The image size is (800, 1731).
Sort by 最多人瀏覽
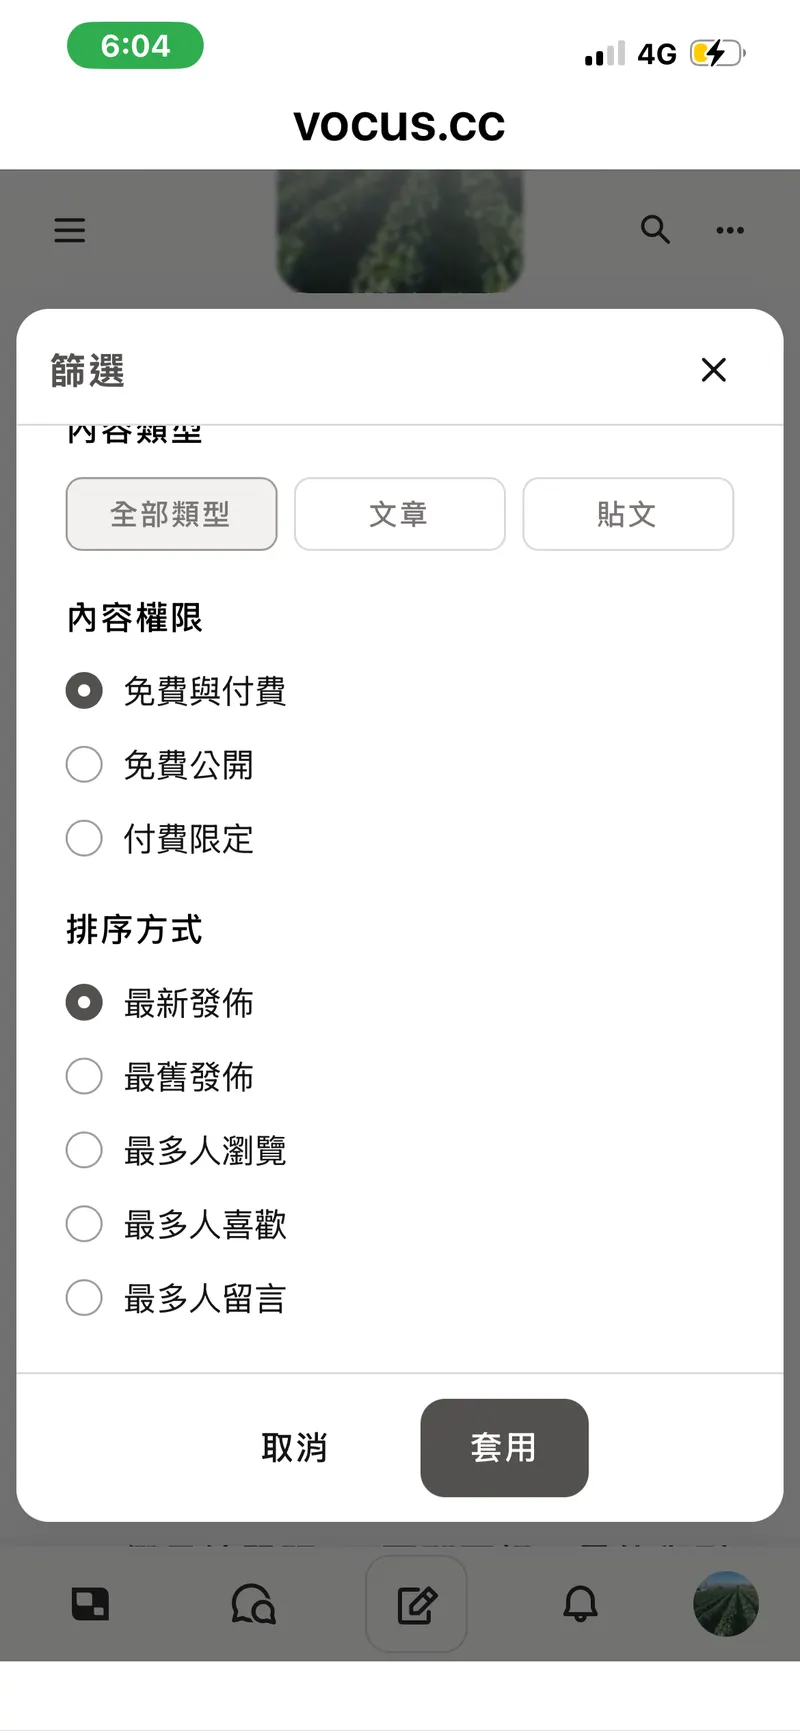click(x=84, y=1150)
